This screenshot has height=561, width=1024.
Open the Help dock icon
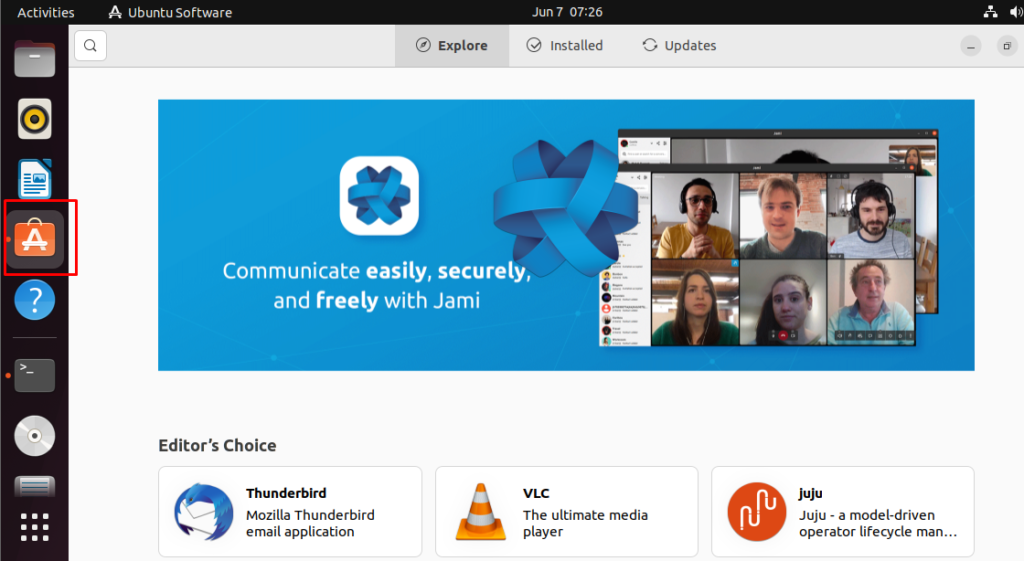35,300
